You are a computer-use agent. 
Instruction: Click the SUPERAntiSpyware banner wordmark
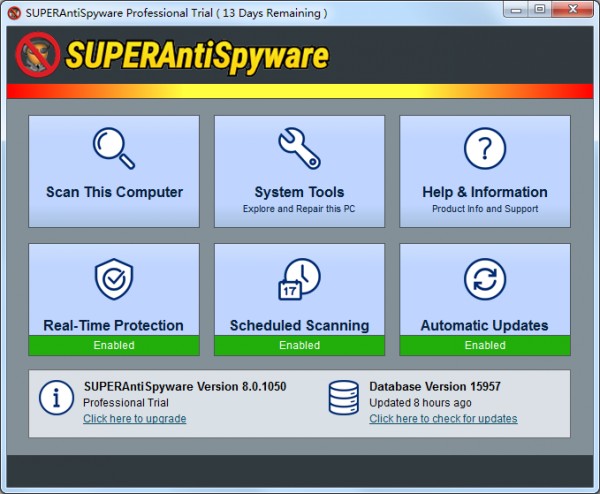(x=197, y=57)
